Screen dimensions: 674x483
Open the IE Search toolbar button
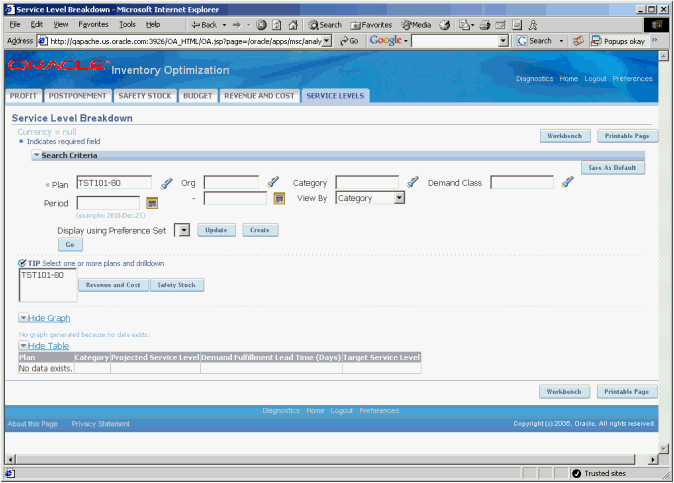pos(325,25)
